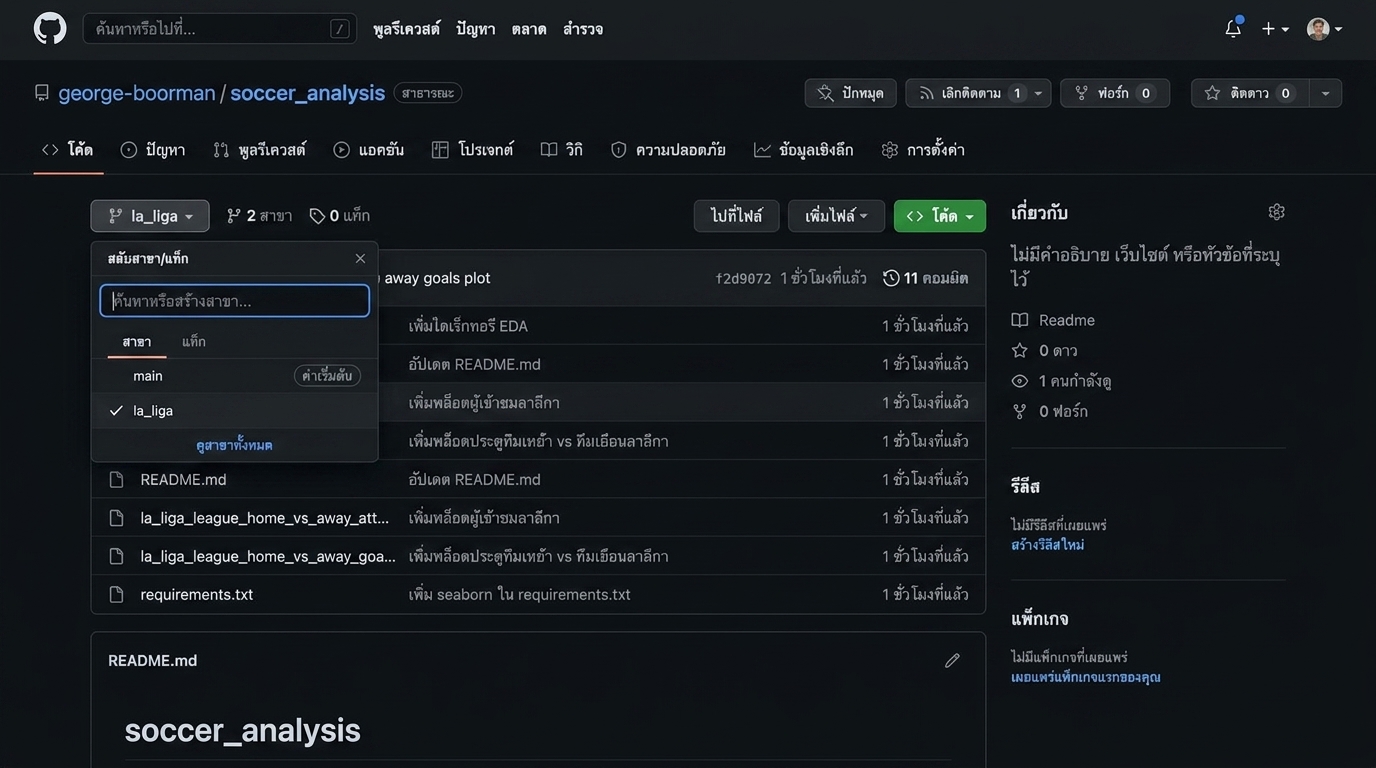Click file icon beside la_liga_league_home_vs_away_att...
1376x768 pixels.
click(116, 518)
